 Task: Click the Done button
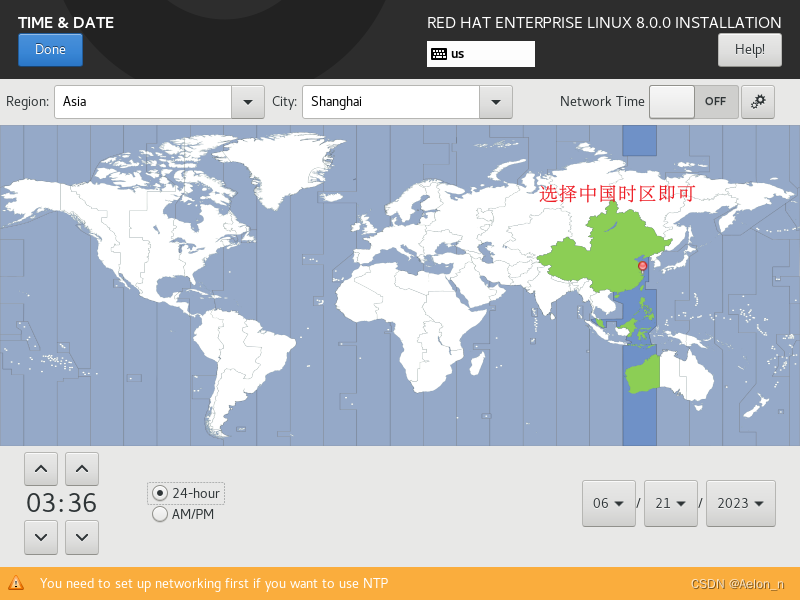(x=50, y=49)
